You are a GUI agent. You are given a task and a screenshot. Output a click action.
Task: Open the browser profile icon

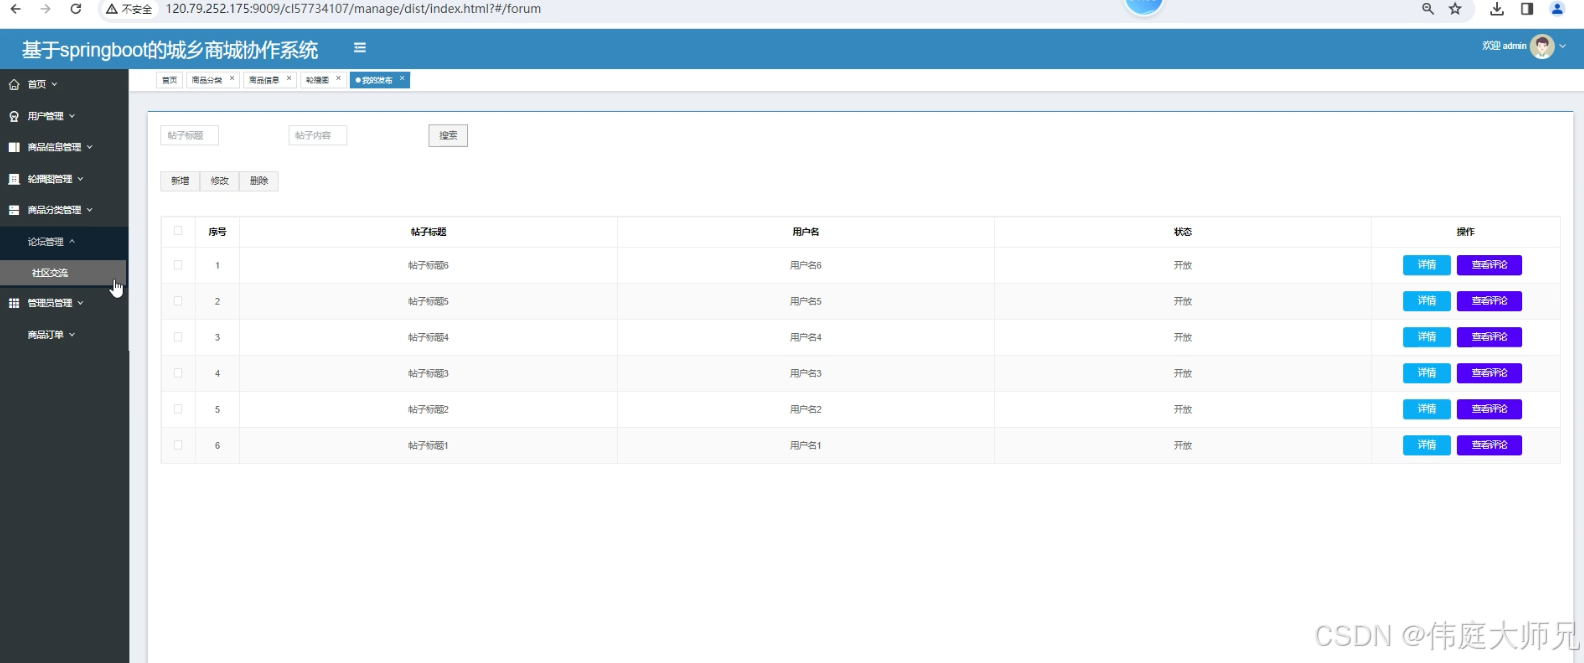coord(1557,9)
